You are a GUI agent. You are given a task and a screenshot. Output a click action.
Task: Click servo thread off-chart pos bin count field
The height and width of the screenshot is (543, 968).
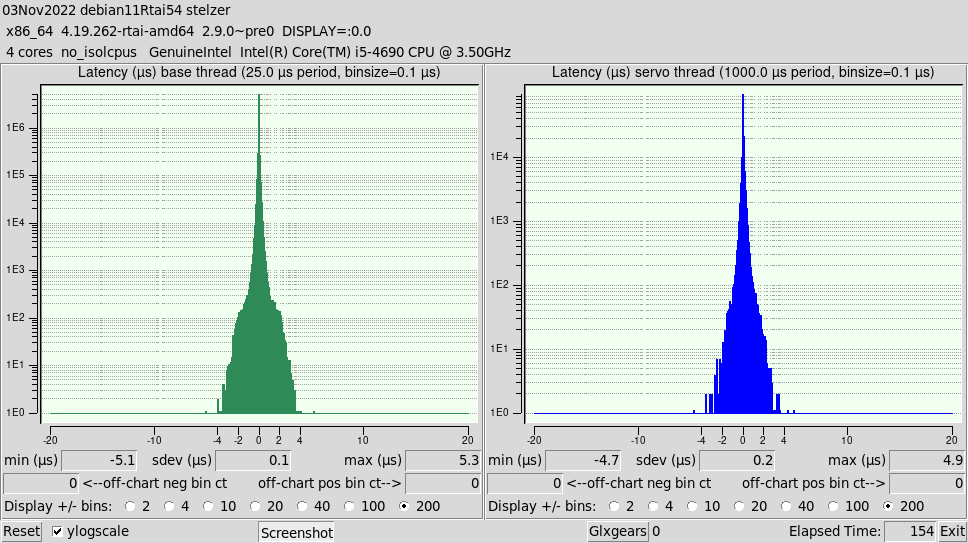pos(927,483)
